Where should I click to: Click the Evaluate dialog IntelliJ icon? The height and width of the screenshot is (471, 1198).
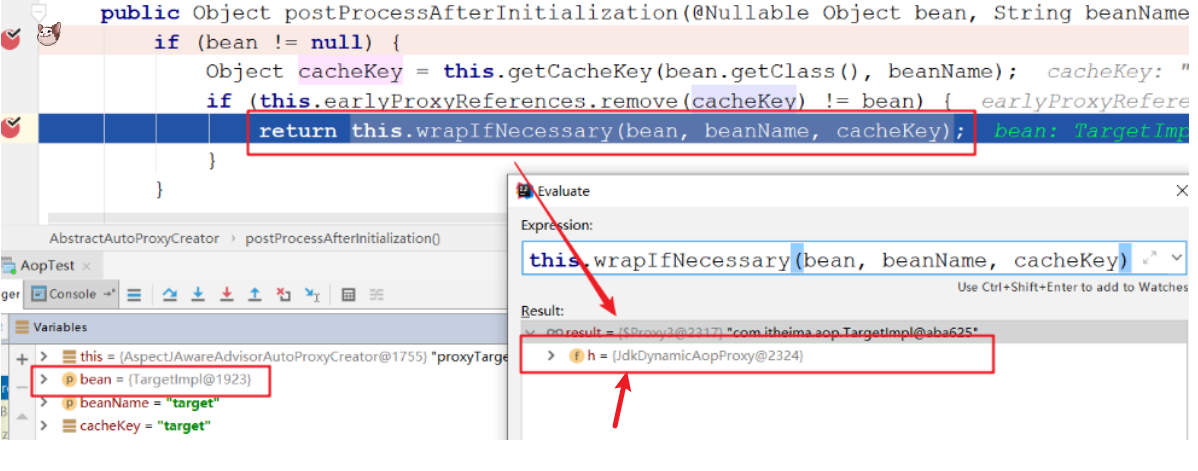525,191
